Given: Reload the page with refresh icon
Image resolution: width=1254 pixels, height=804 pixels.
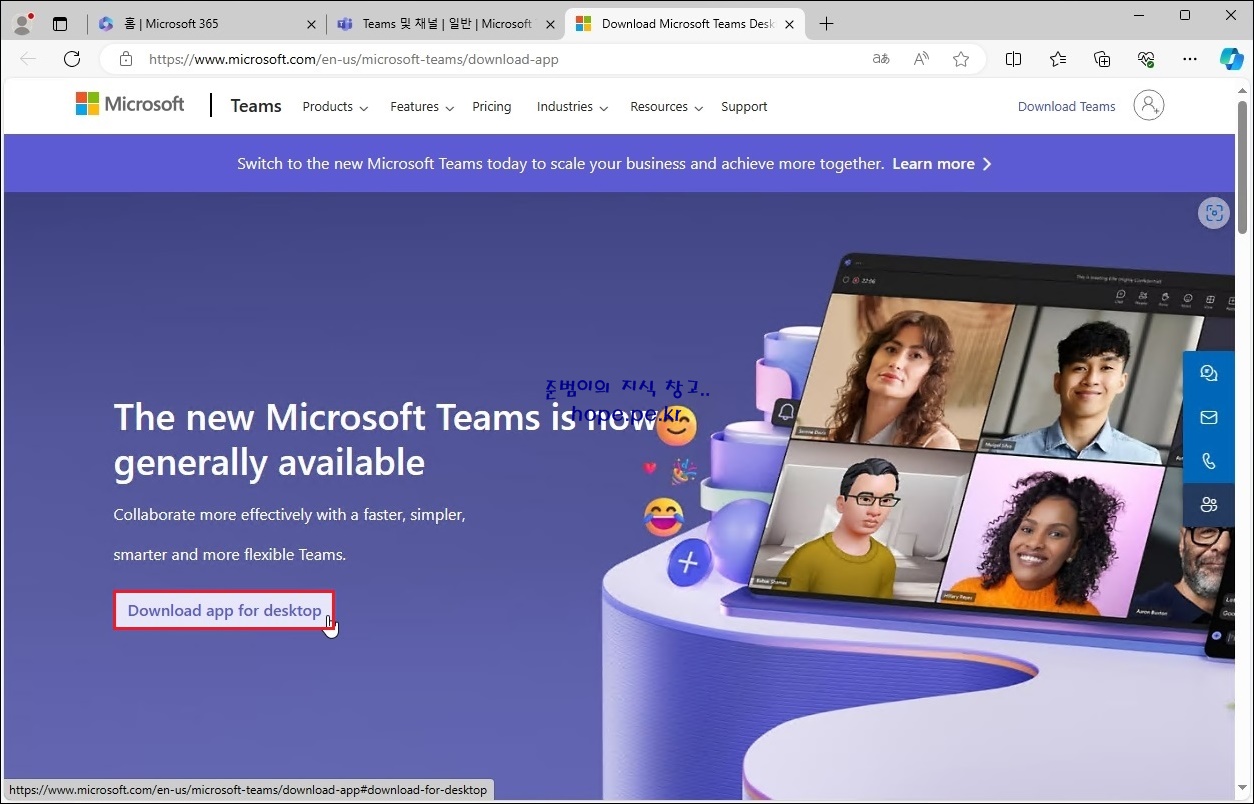Looking at the screenshot, I should [72, 59].
